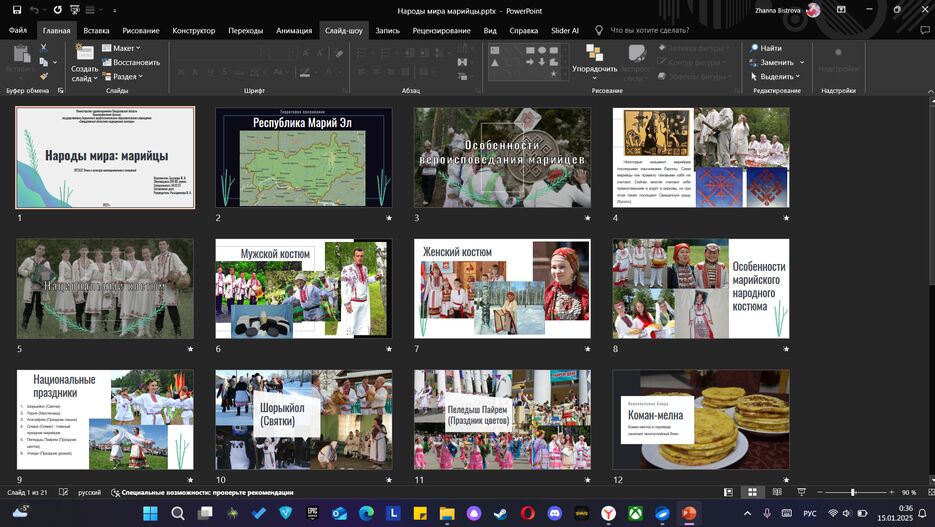
Task: Open the Файл menu
Action: click(x=18, y=30)
